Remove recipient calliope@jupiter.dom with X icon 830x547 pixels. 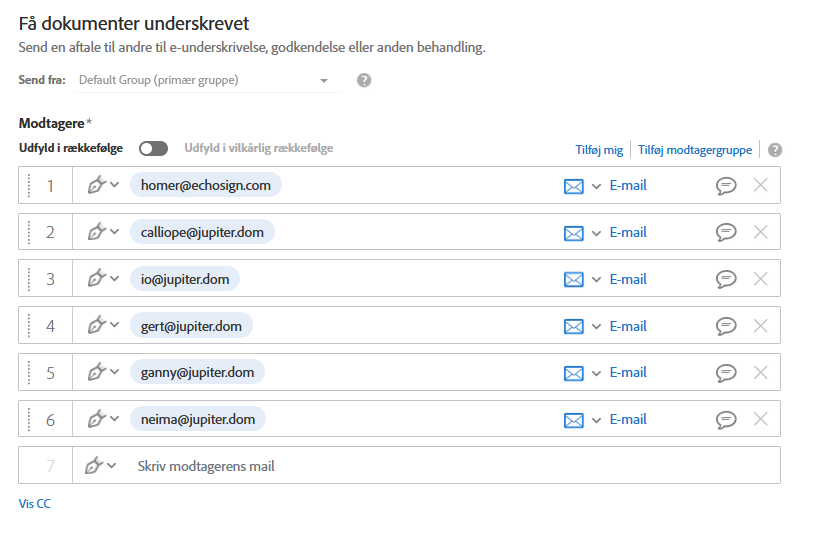pos(760,232)
